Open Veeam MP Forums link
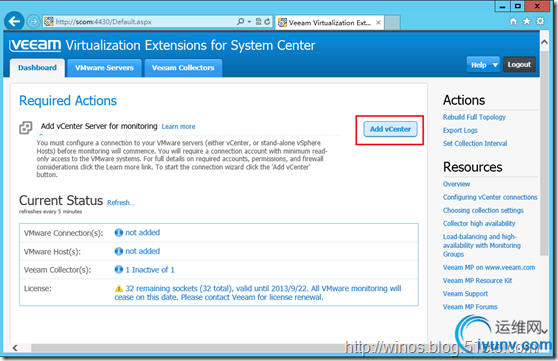558x361 pixels. (470, 307)
